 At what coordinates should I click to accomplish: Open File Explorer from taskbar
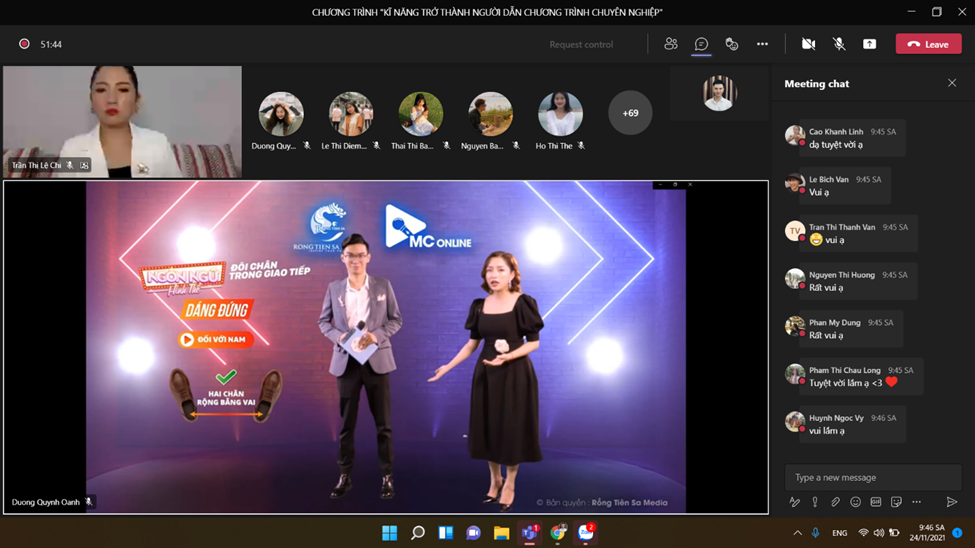[501, 532]
